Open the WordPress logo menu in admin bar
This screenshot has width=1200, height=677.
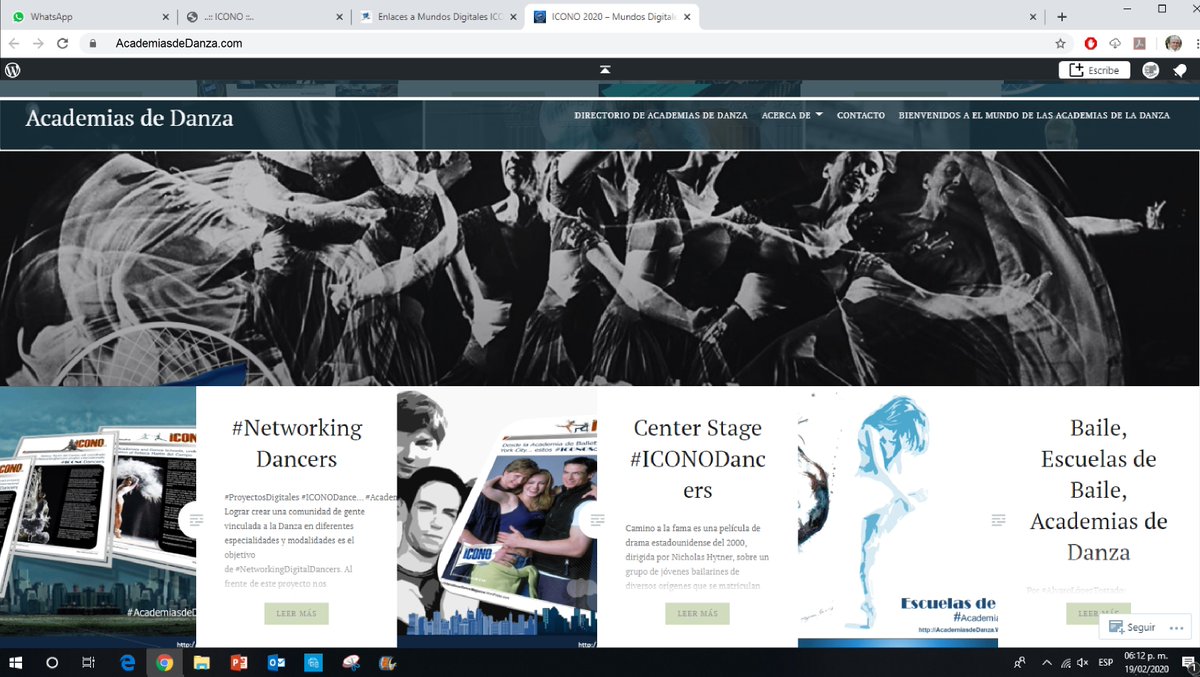pyautogui.click(x=13, y=70)
